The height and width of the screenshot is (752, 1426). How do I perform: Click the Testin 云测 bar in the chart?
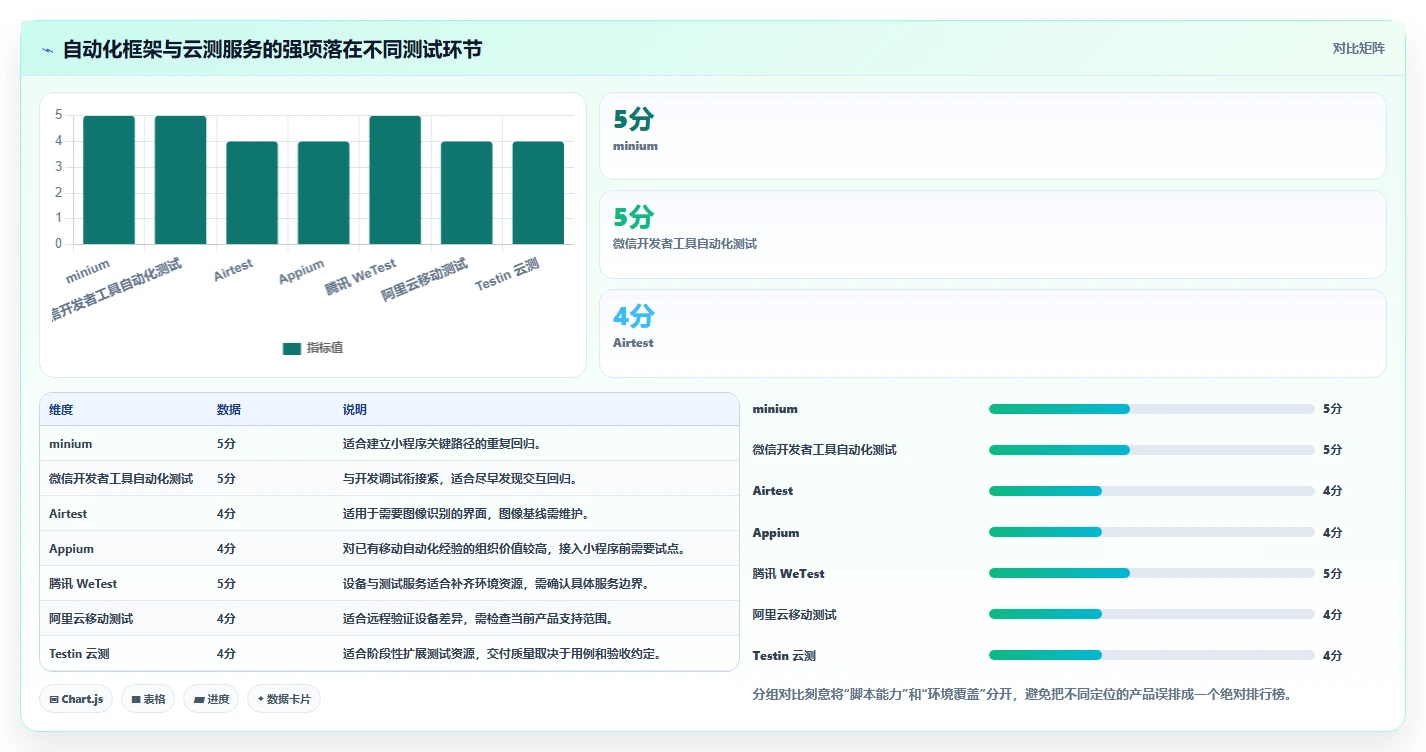[x=538, y=193]
